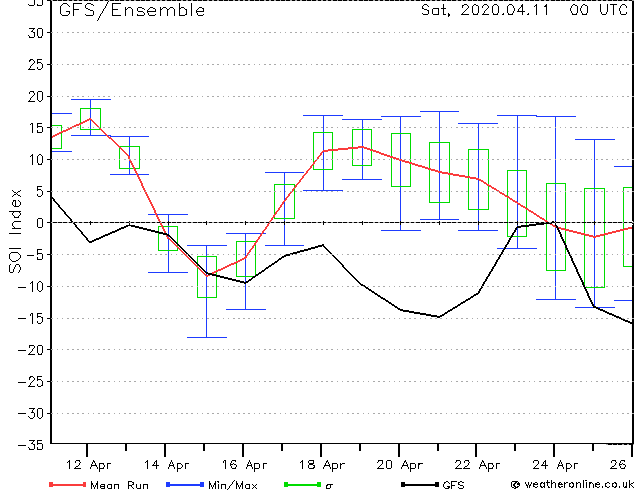Click the red 'Mean Run' legend line

[68, 484]
